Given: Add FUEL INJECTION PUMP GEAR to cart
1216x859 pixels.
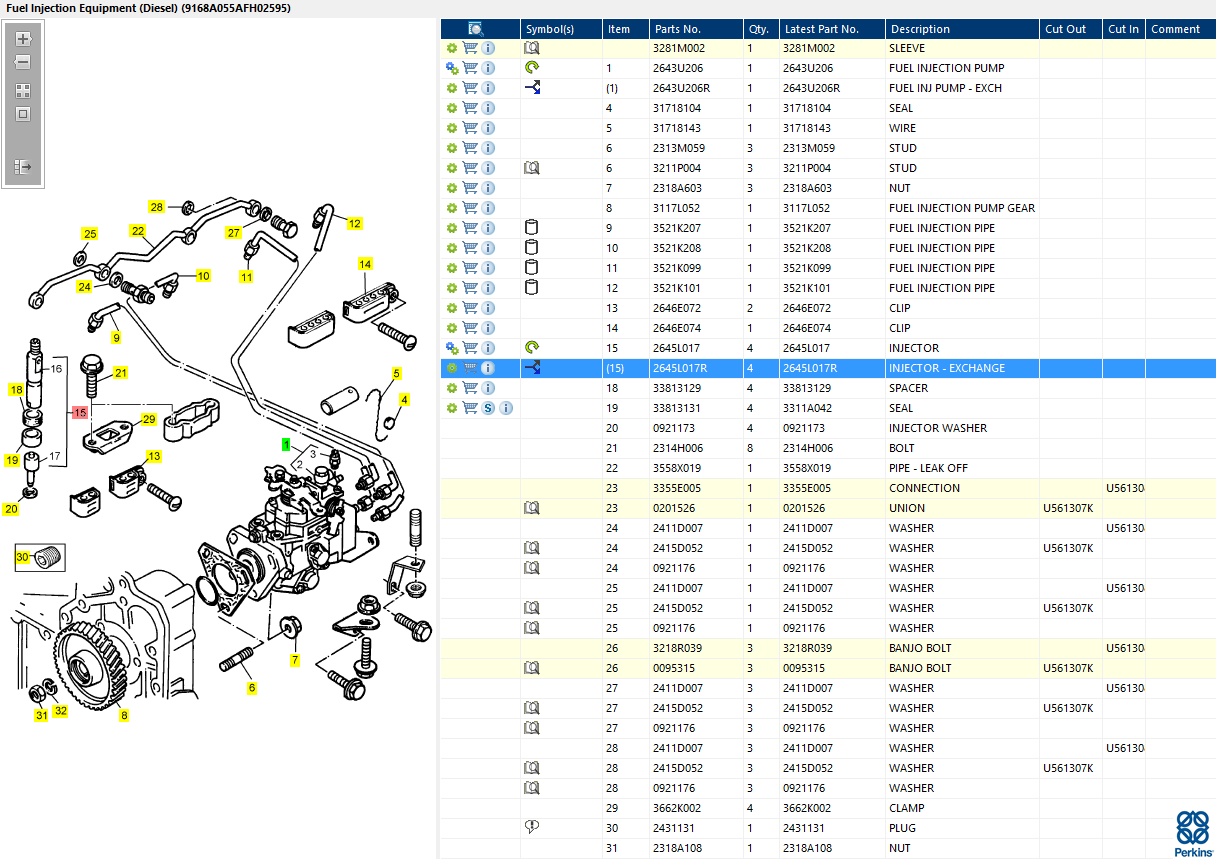Looking at the screenshot, I should click(x=470, y=208).
